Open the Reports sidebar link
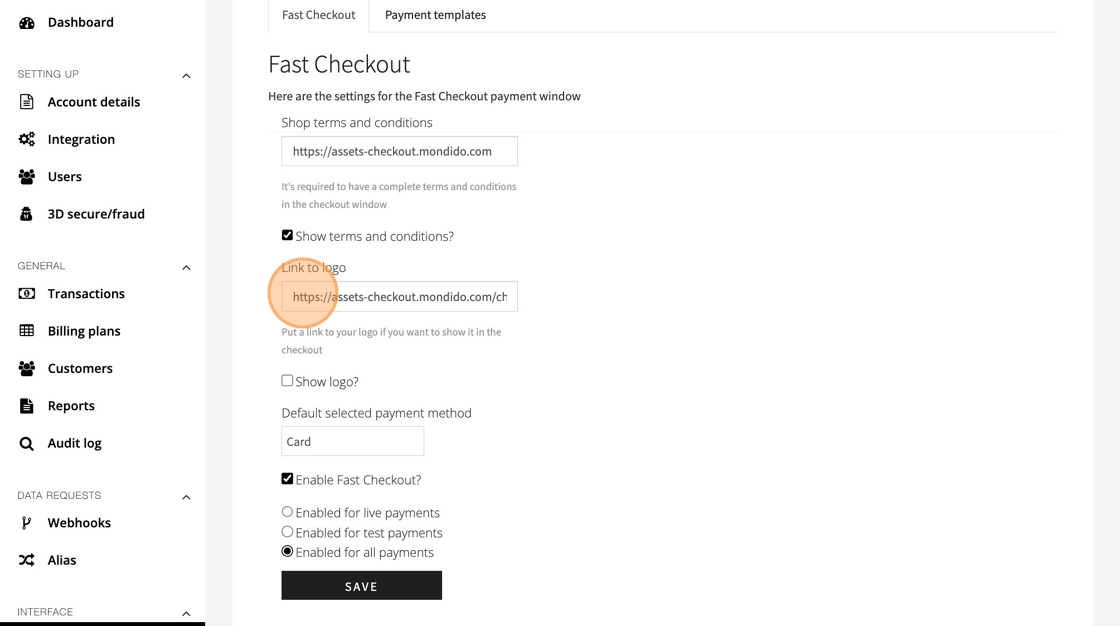The image size is (1120, 626). coord(71,406)
